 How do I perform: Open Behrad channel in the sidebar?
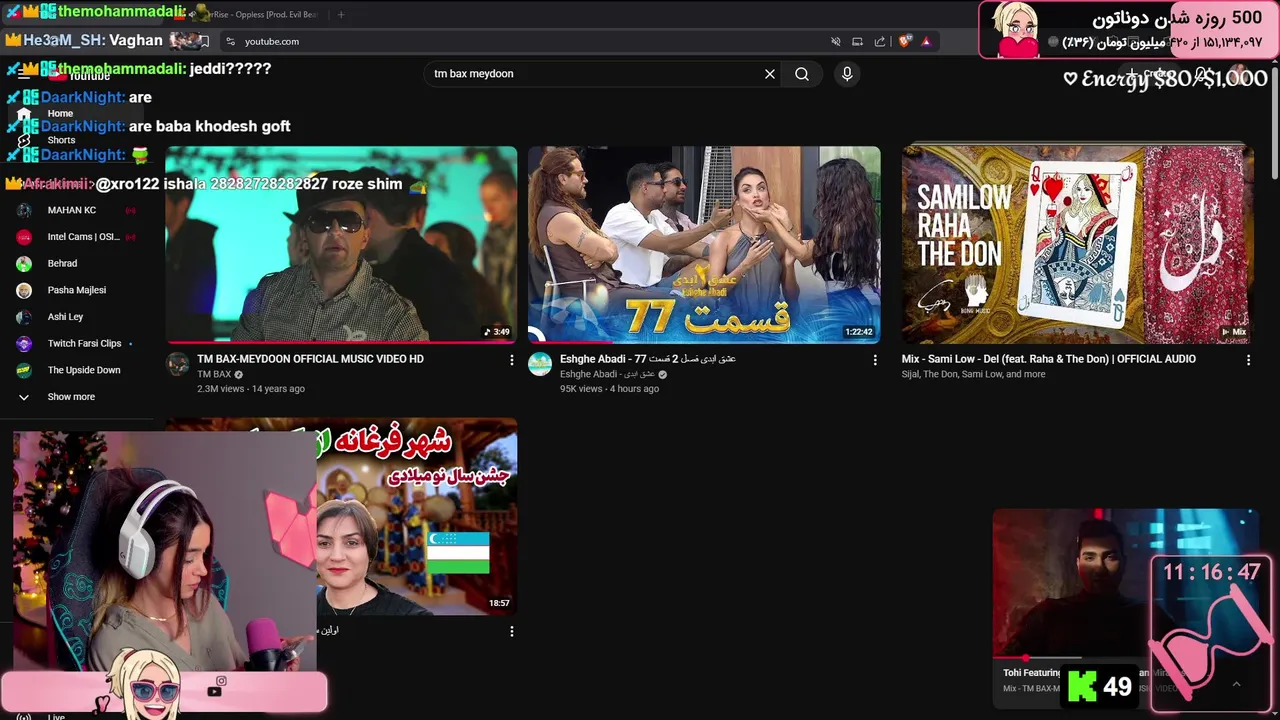62,263
